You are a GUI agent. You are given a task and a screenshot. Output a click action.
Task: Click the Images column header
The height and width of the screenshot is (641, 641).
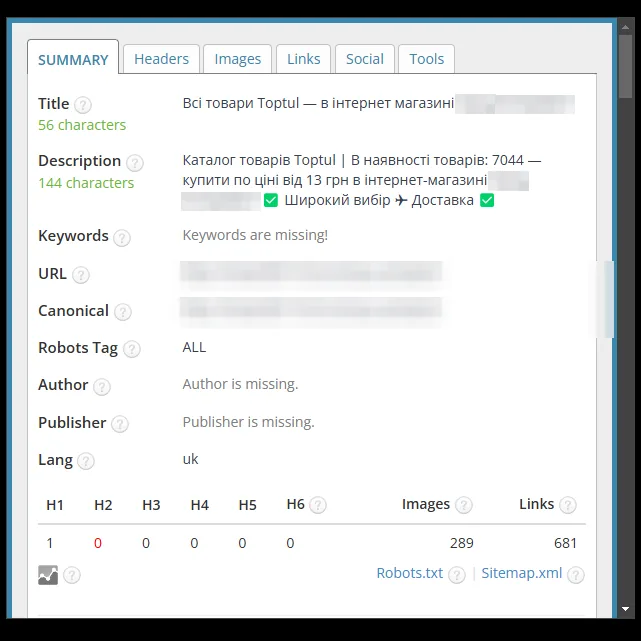click(426, 504)
